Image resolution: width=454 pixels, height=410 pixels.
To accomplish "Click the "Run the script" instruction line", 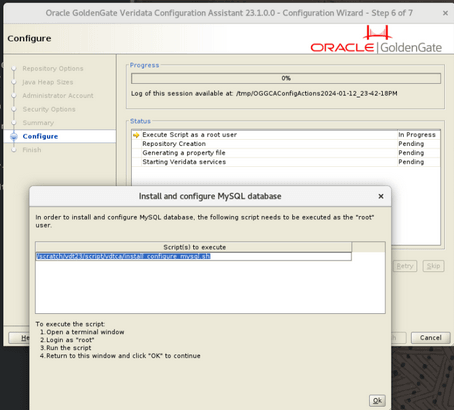I will pyautogui.click(x=66, y=348).
